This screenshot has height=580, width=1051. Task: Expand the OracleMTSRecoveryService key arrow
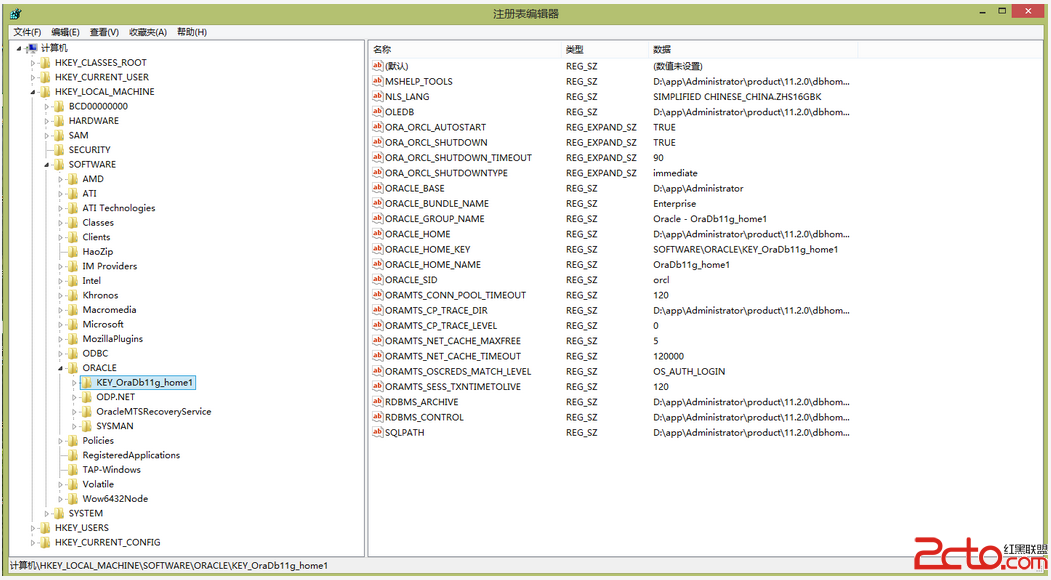[74, 412]
